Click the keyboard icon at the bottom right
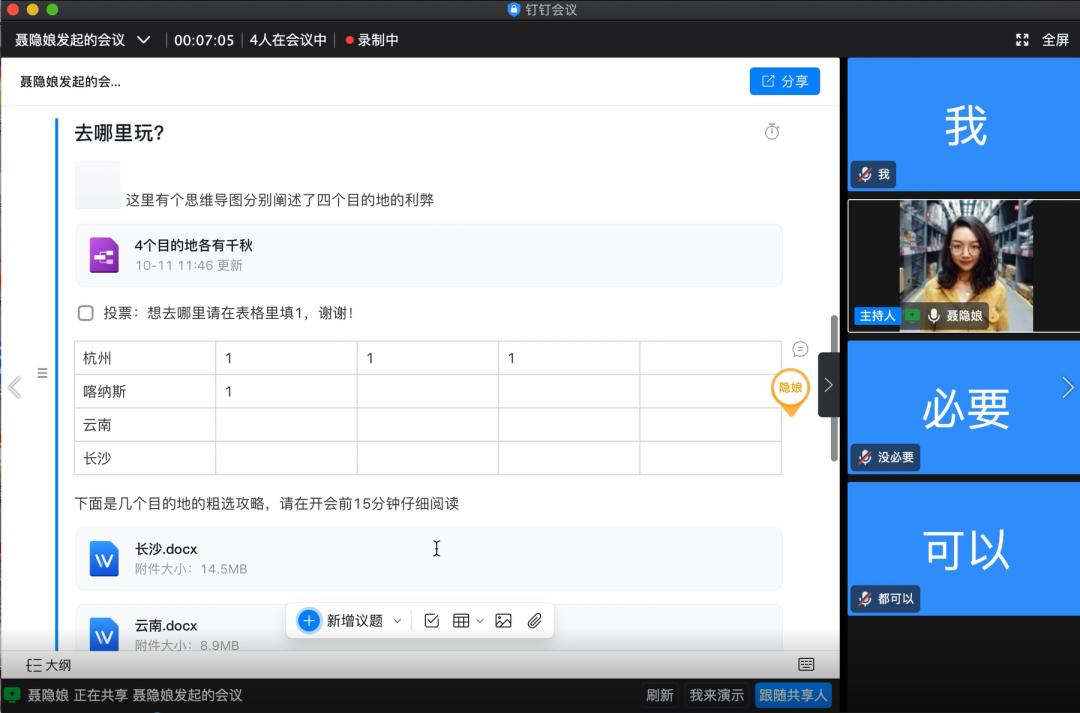 point(806,662)
